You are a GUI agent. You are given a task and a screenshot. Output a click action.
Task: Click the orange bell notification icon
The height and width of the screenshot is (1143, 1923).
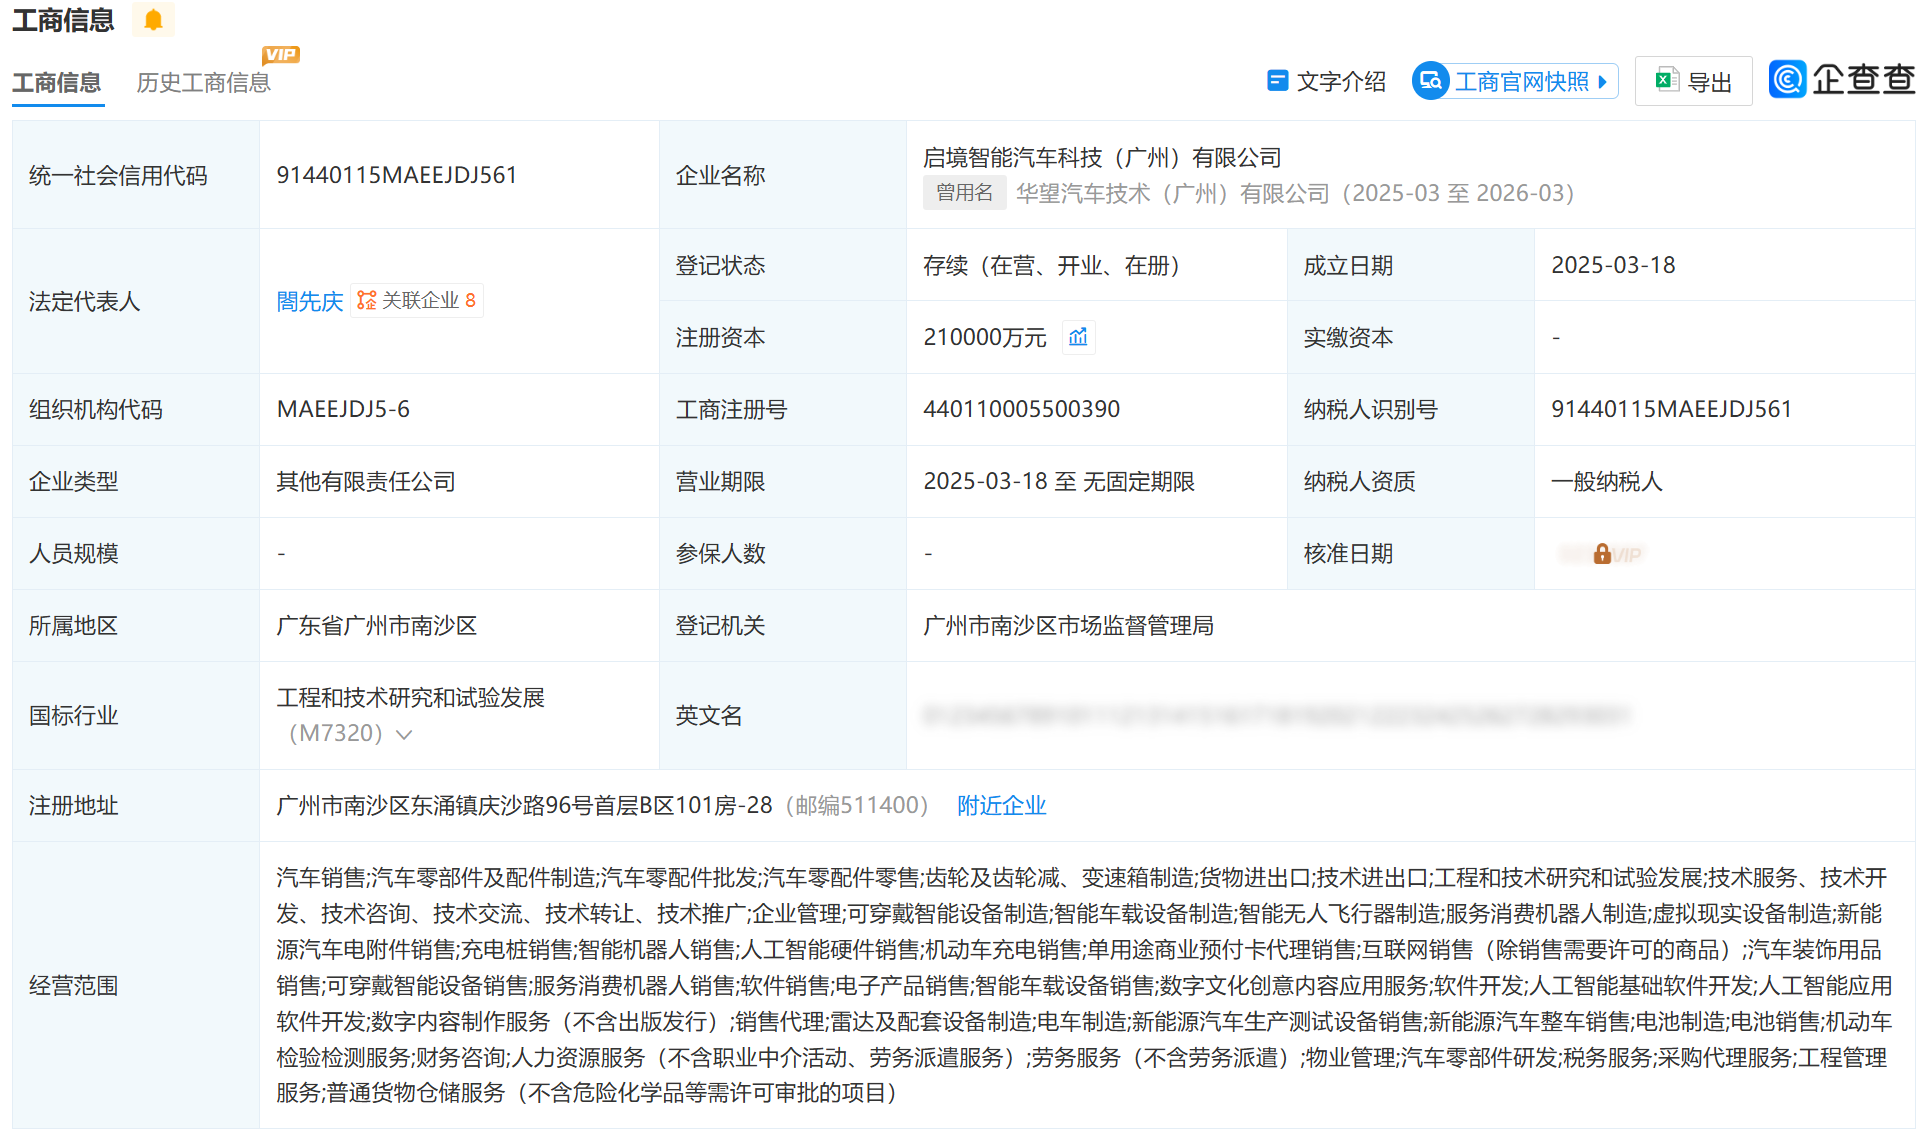point(153,20)
